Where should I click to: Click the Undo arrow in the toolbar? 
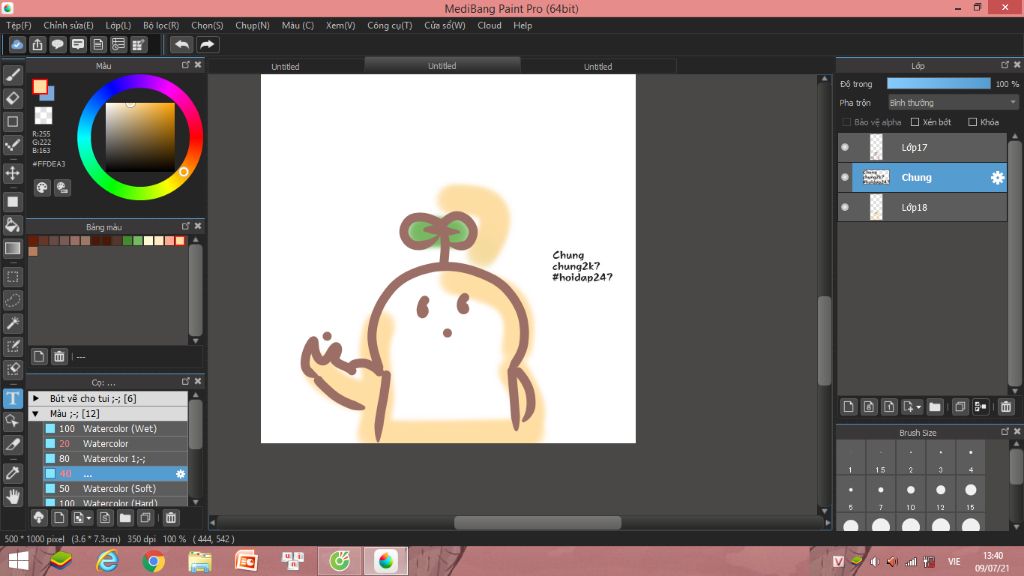coord(182,44)
